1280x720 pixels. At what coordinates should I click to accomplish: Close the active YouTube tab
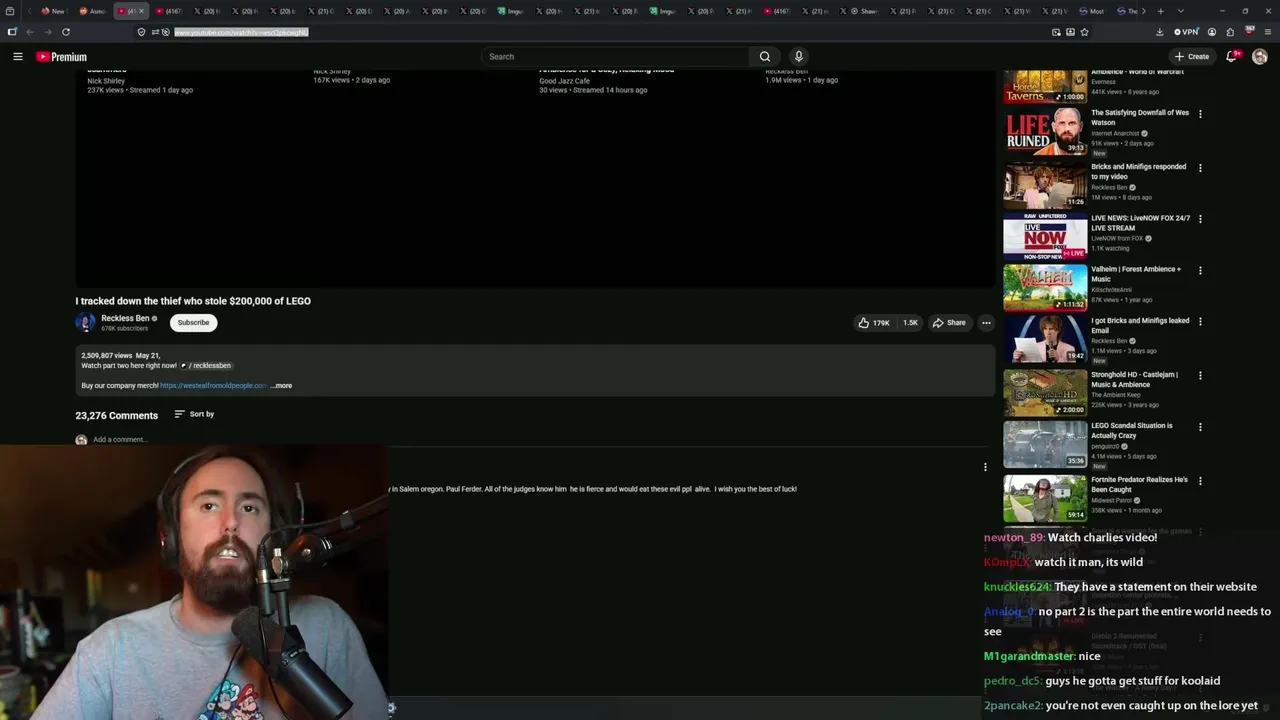point(141,11)
